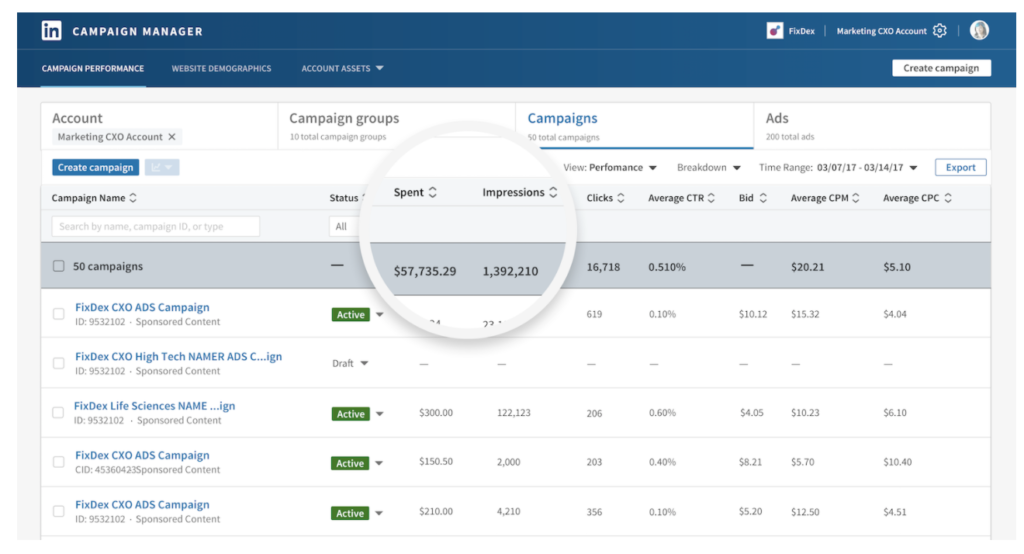
Task: Open FixDex CXO ADS Campaign link with $10.12 bid
Action: [142, 307]
